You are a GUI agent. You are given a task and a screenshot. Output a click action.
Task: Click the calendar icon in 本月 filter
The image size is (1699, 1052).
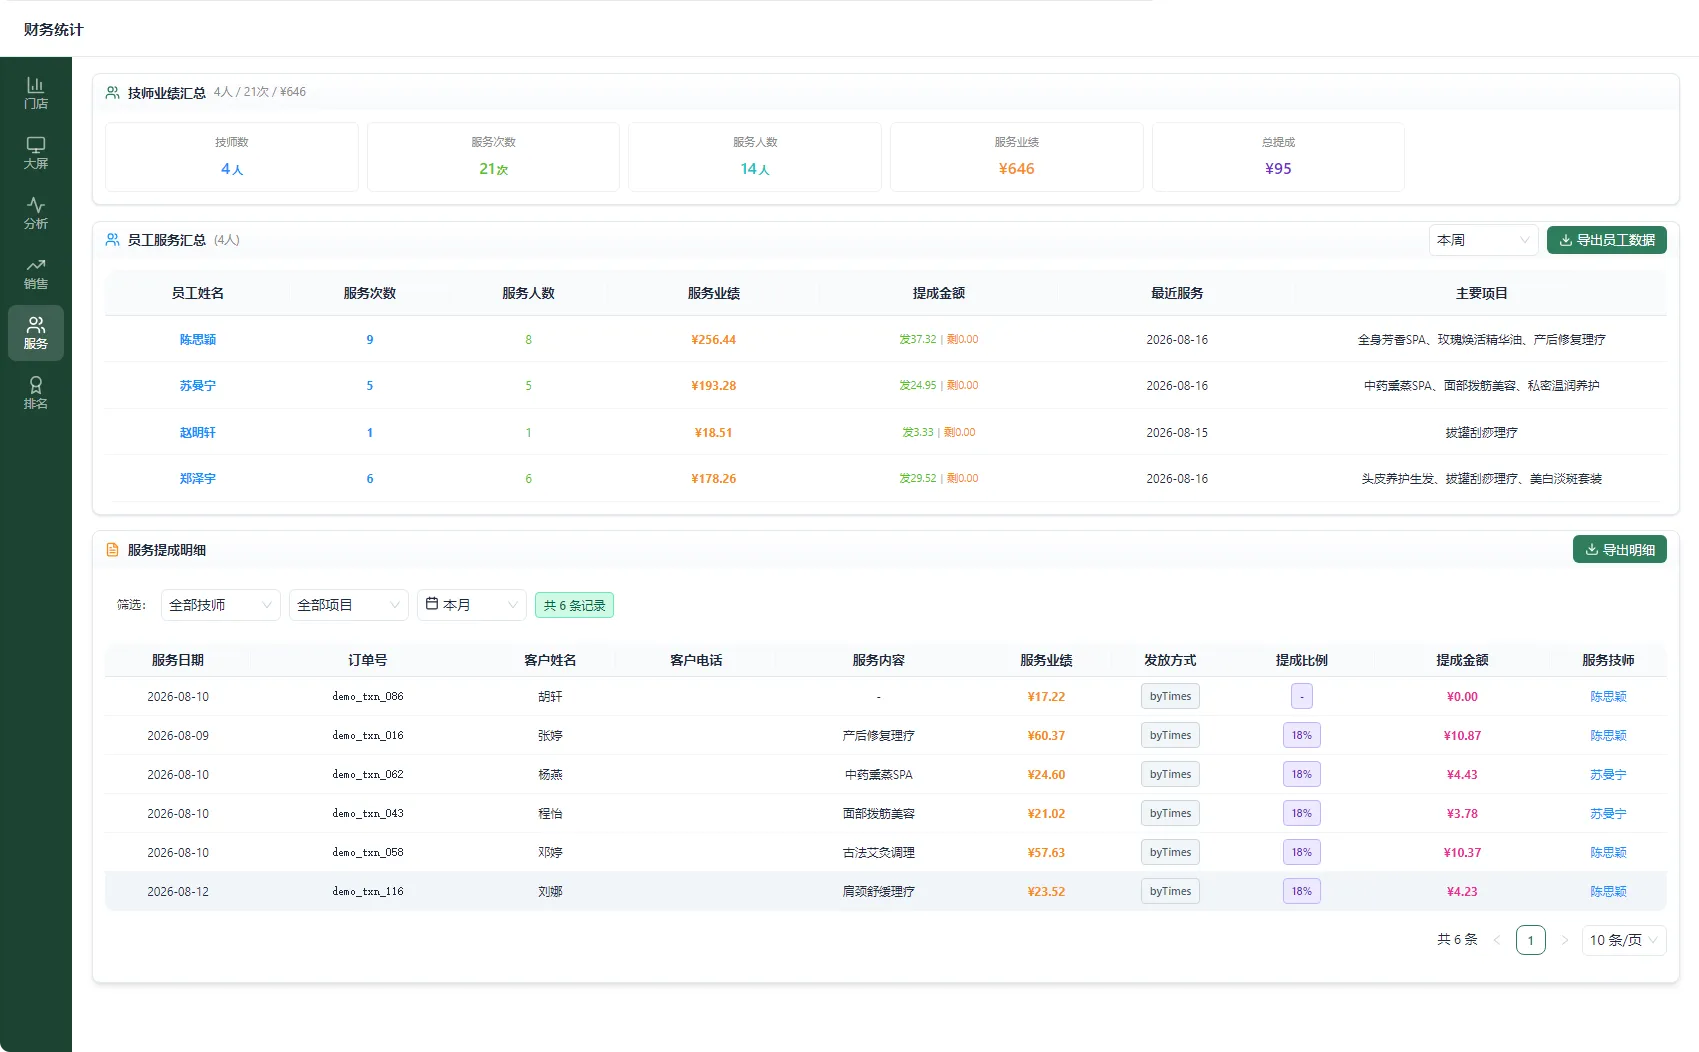click(x=432, y=604)
